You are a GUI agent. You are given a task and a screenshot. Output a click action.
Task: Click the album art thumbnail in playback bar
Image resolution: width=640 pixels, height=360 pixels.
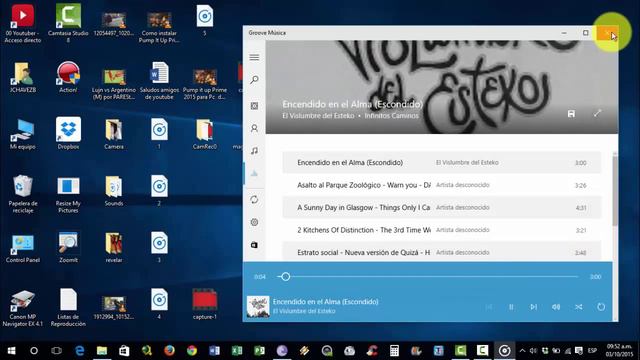(x=258, y=307)
